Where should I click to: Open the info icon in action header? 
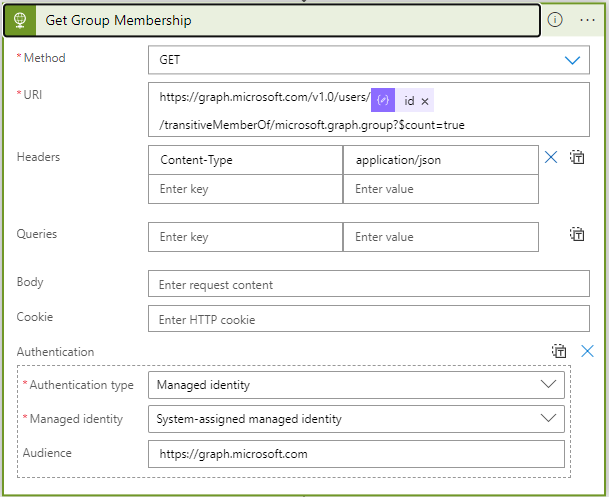tap(555, 20)
